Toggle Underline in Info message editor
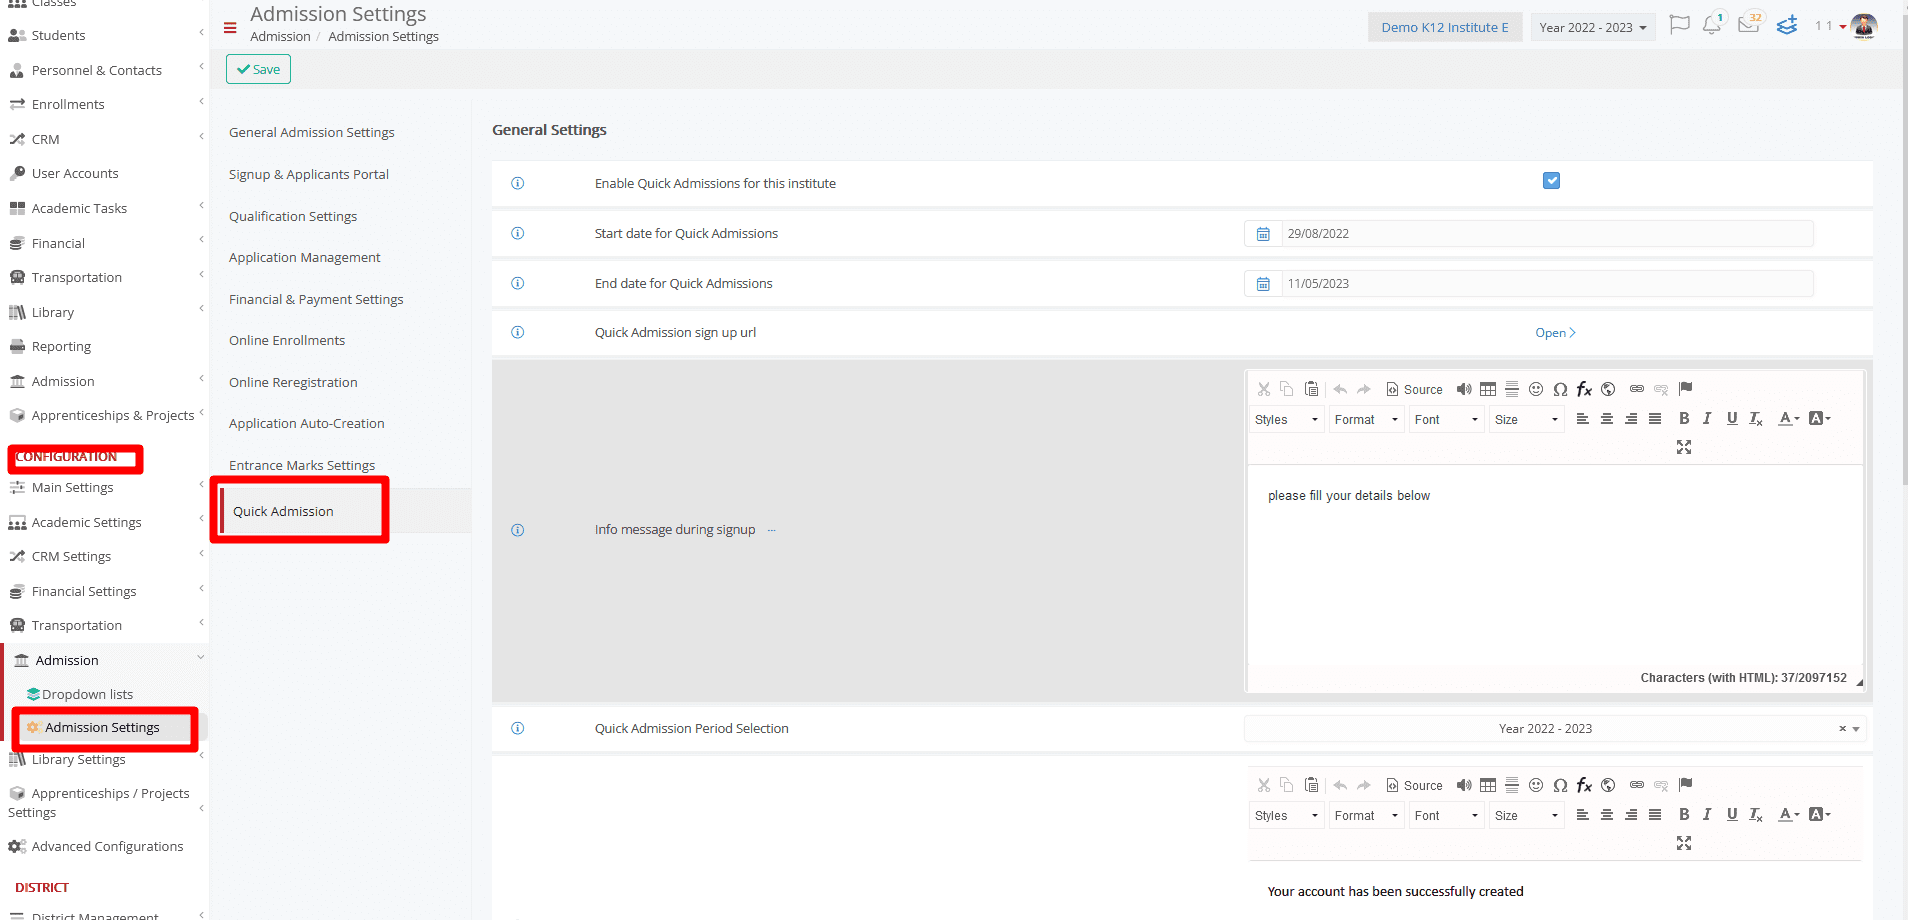 (1732, 419)
